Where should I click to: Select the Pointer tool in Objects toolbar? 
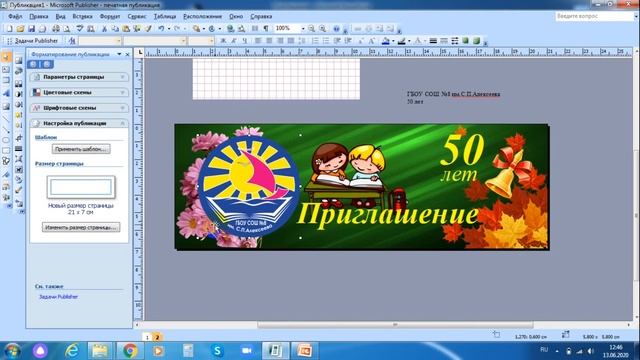pyautogui.click(x=6, y=57)
